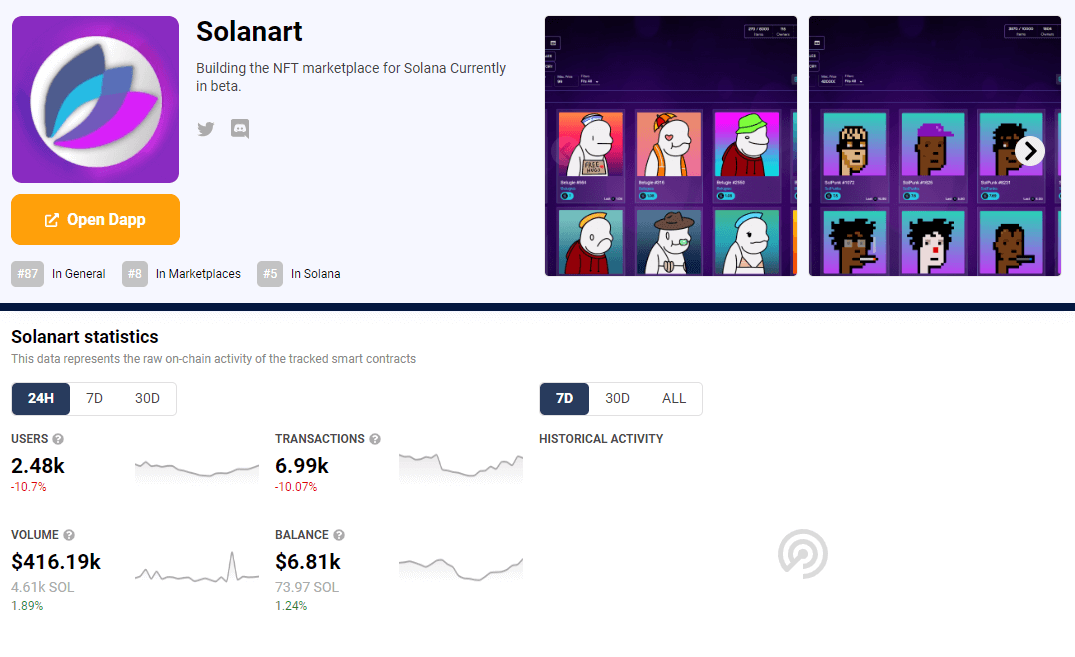The width and height of the screenshot is (1075, 657).
Task: Select the 30D statistics period
Action: pyautogui.click(x=147, y=398)
